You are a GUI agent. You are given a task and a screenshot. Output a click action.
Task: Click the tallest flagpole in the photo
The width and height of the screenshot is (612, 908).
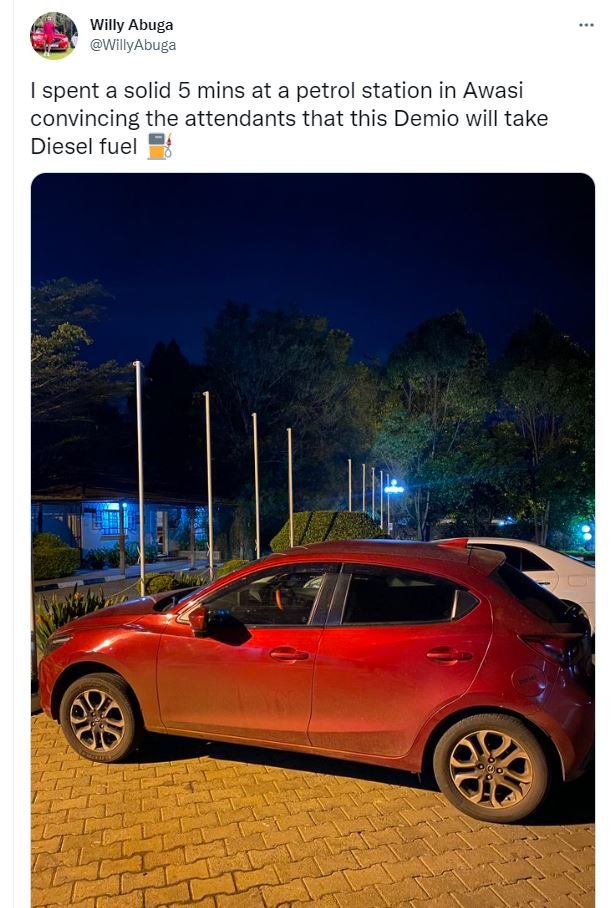pos(140,478)
